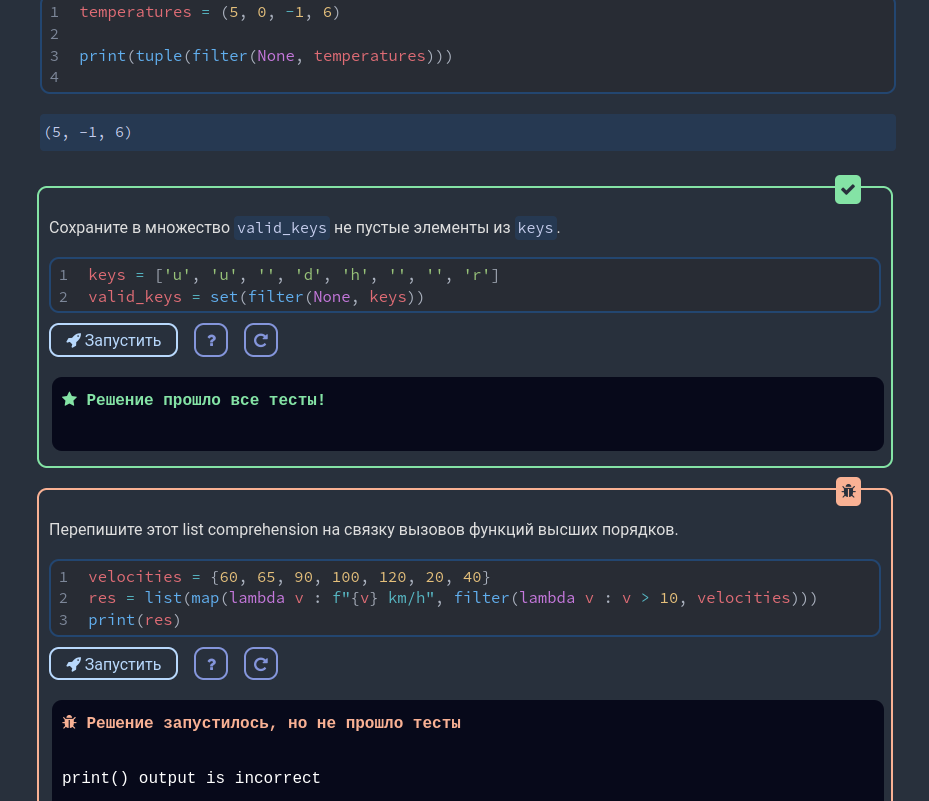Viewport: 929px width, 801px height.
Task: Click the green checkmark status badge
Action: click(x=848, y=190)
